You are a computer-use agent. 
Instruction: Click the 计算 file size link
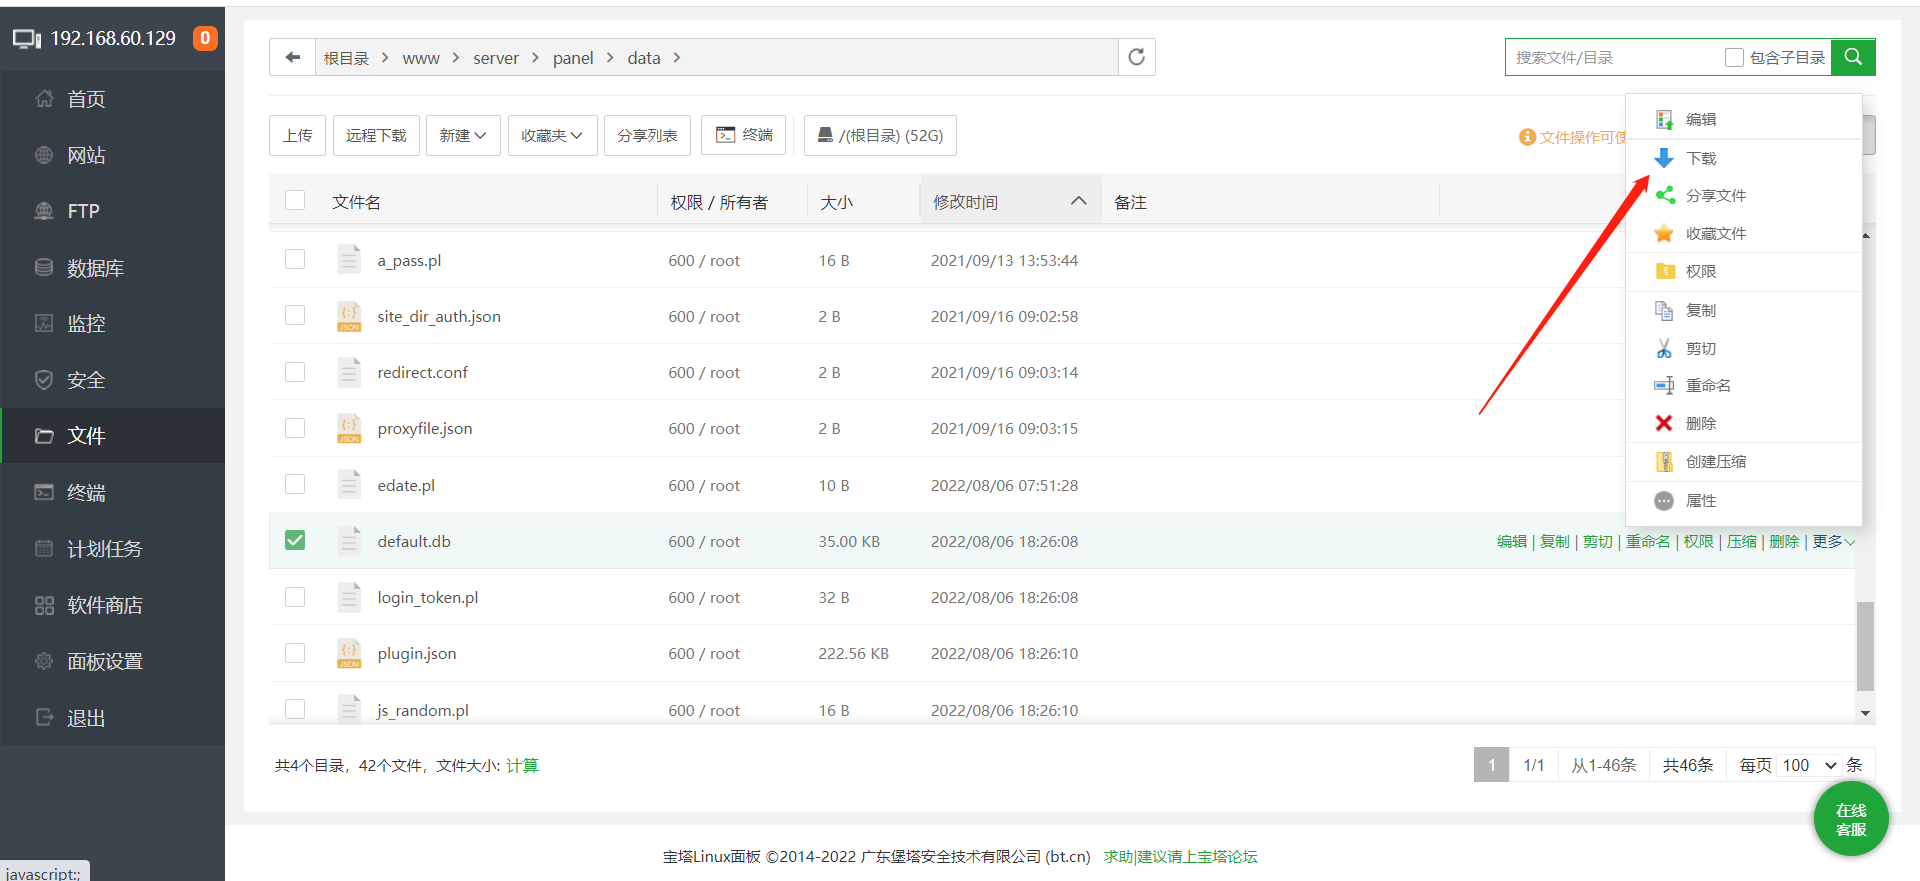522,765
